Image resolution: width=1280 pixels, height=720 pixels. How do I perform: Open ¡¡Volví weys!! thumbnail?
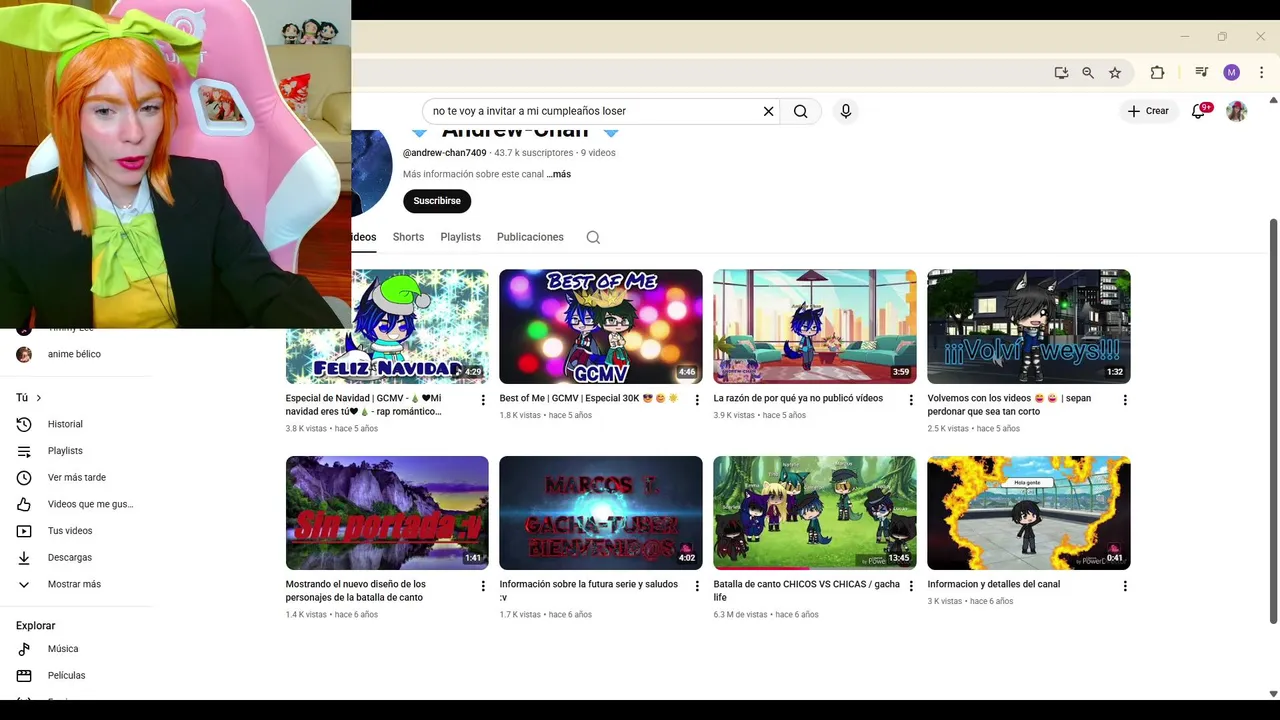pos(1029,326)
